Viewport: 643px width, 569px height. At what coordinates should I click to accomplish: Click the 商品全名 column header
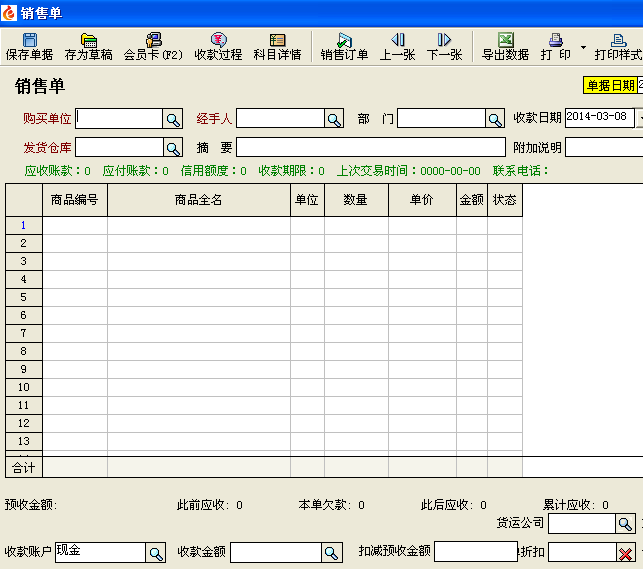(198, 200)
